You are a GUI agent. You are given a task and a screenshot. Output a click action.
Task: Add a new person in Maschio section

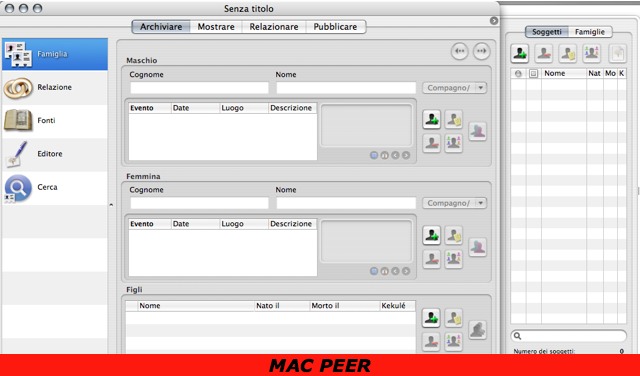tap(432, 119)
